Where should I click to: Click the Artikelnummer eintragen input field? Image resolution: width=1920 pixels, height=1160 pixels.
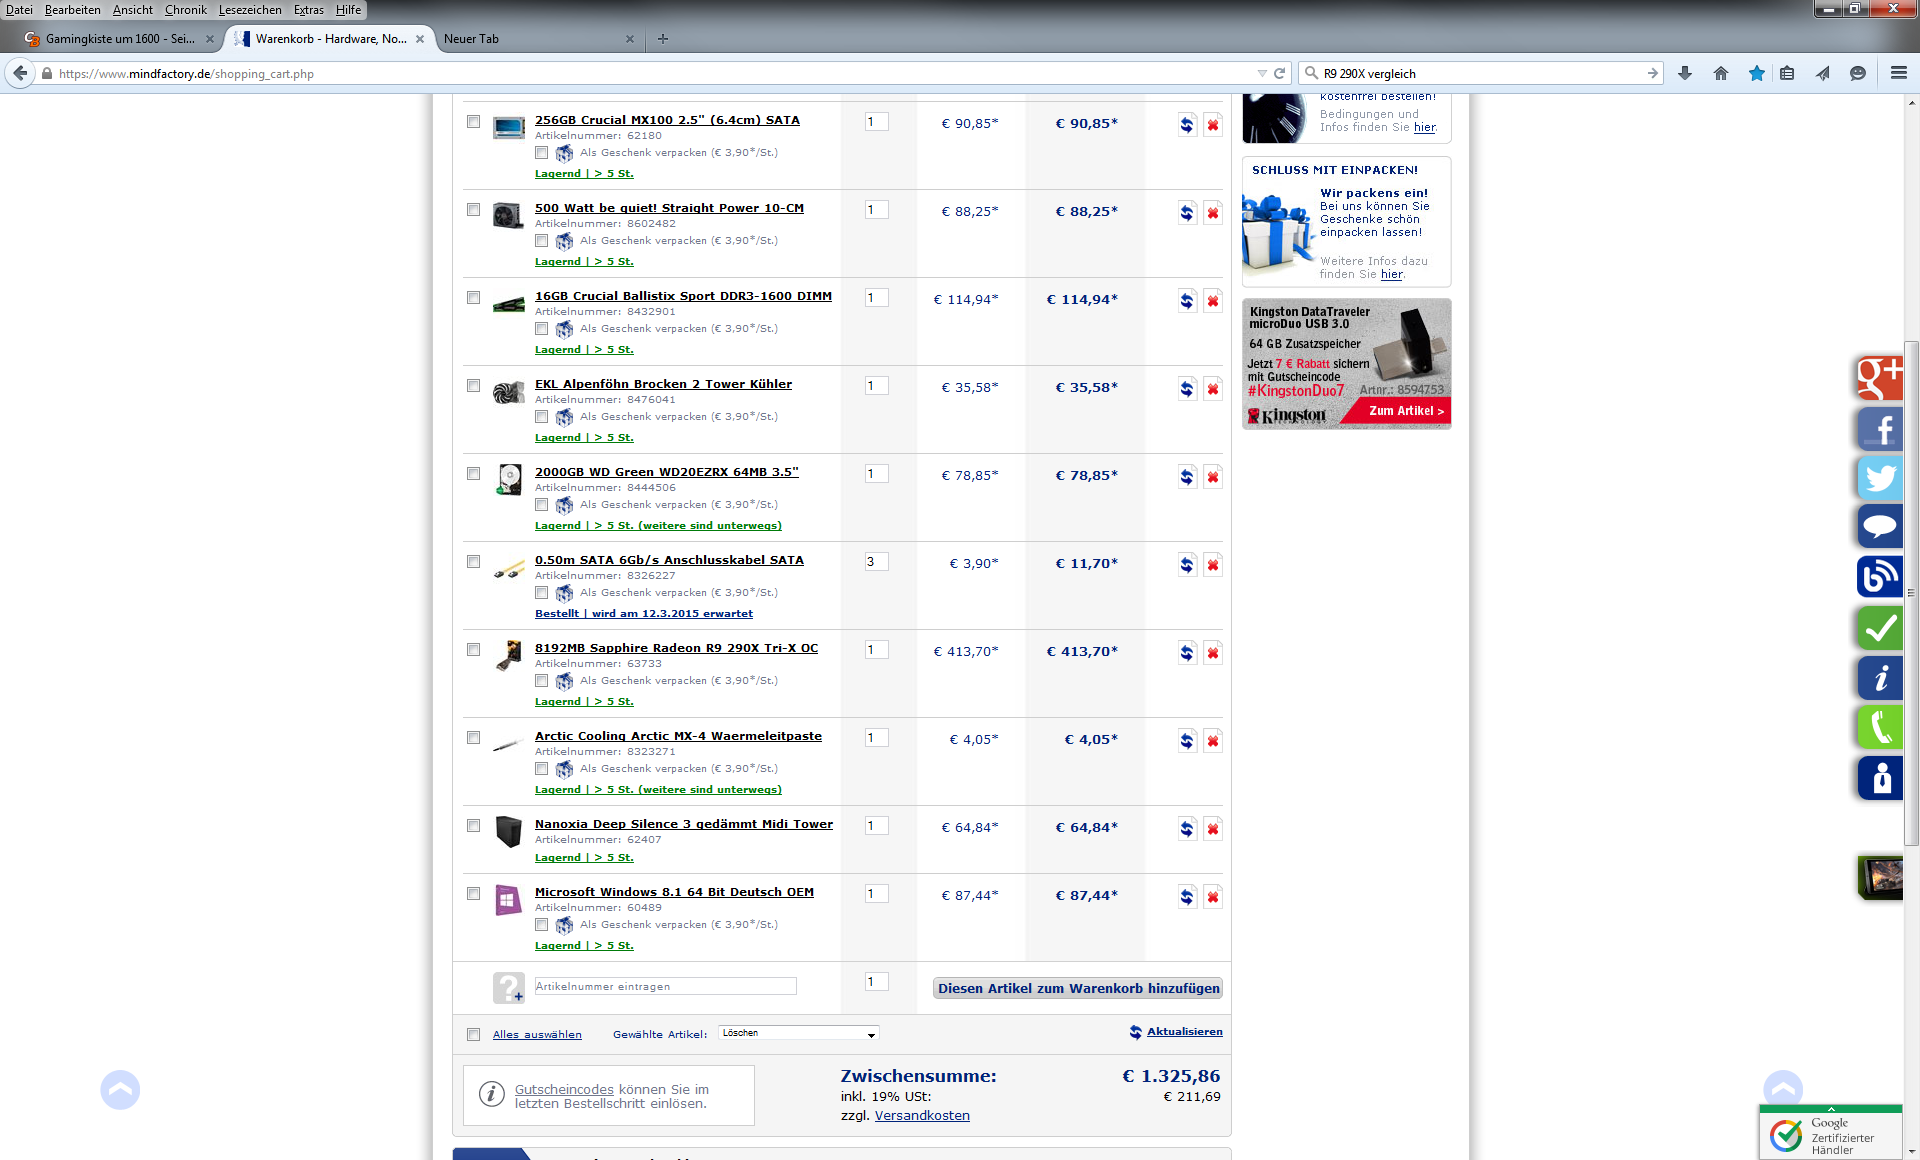pyautogui.click(x=665, y=987)
